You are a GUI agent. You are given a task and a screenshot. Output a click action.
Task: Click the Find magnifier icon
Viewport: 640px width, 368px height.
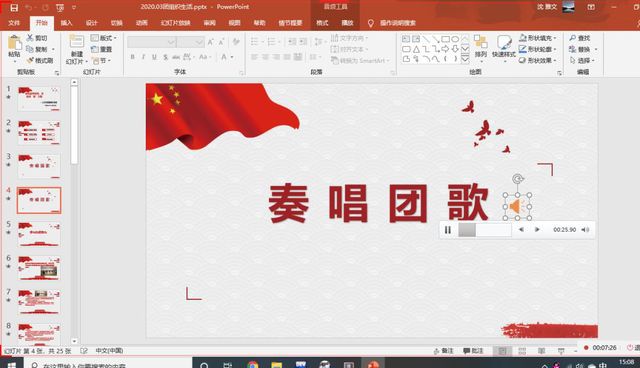(x=573, y=38)
